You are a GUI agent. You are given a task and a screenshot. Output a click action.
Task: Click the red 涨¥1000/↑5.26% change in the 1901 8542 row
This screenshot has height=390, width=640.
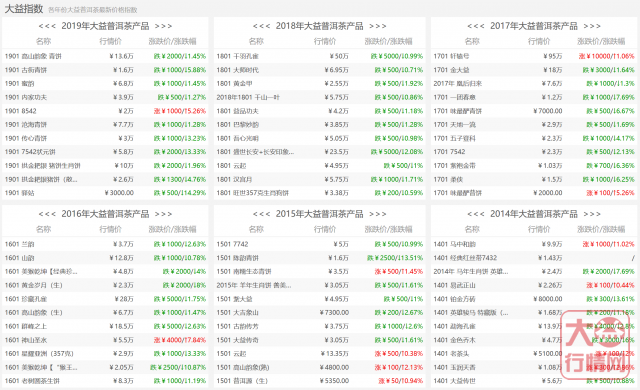coord(180,111)
